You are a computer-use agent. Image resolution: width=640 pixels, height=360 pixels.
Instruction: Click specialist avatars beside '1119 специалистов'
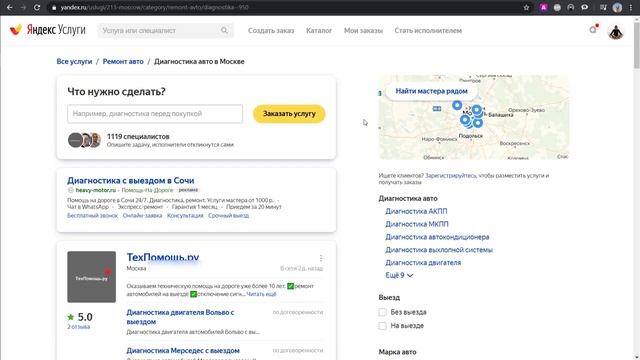pyautogui.click(x=84, y=140)
